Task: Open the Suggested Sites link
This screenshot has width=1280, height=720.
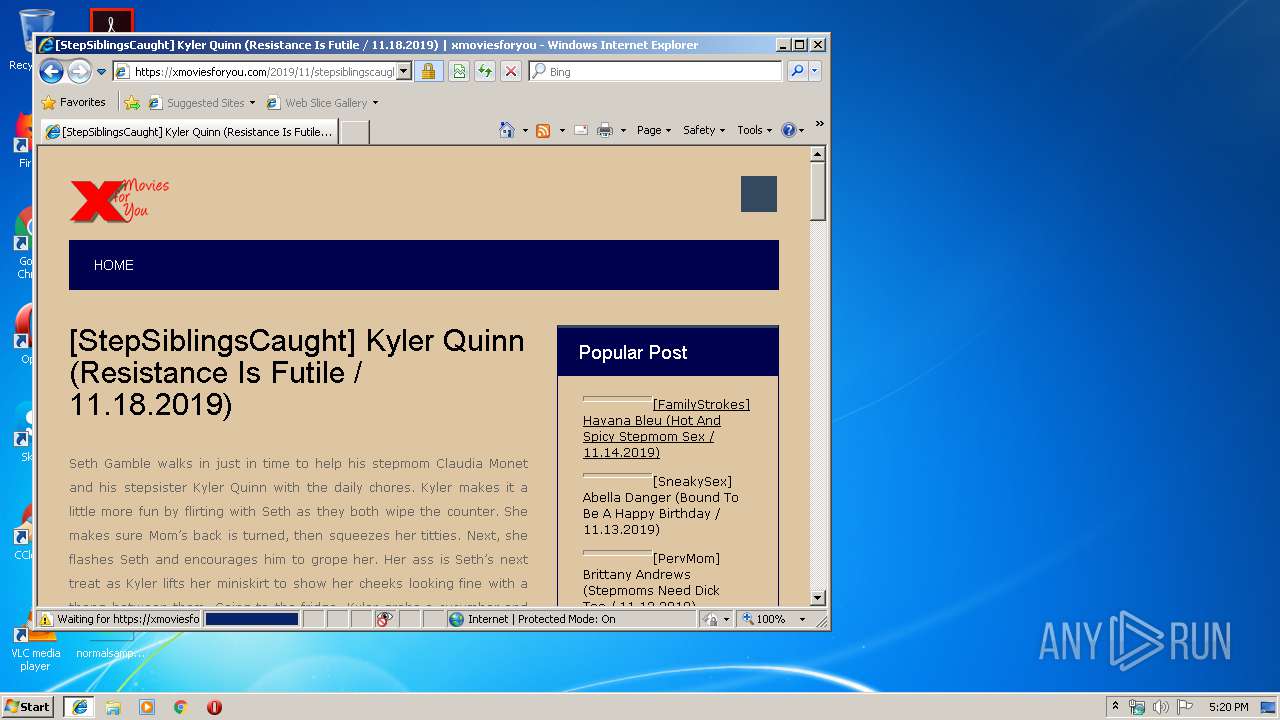Action: [201, 103]
